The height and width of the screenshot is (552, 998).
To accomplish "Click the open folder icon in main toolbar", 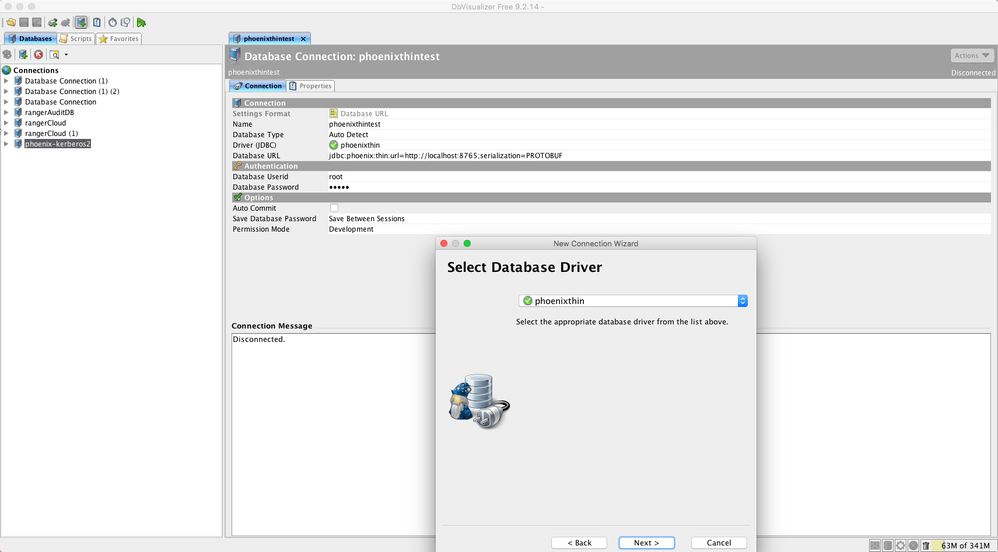I will (x=10, y=22).
